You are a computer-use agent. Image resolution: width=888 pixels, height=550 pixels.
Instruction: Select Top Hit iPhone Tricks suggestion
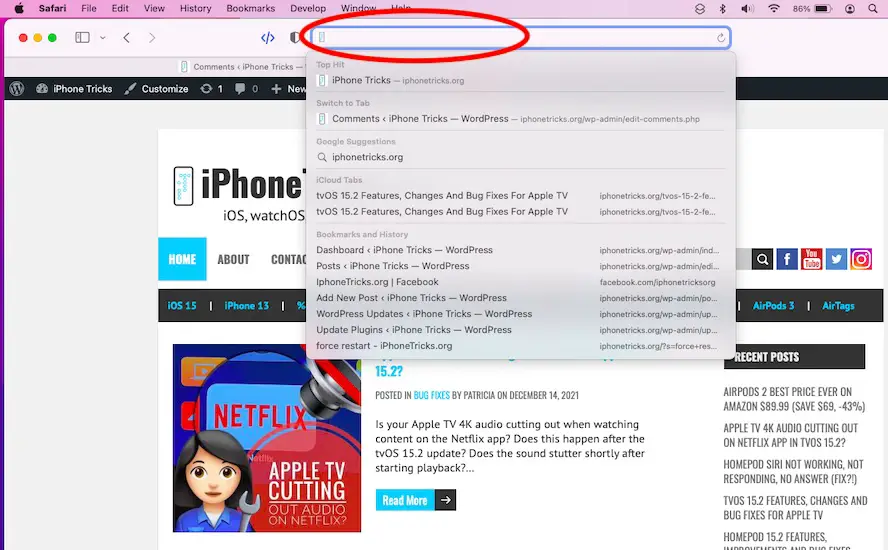click(x=520, y=80)
